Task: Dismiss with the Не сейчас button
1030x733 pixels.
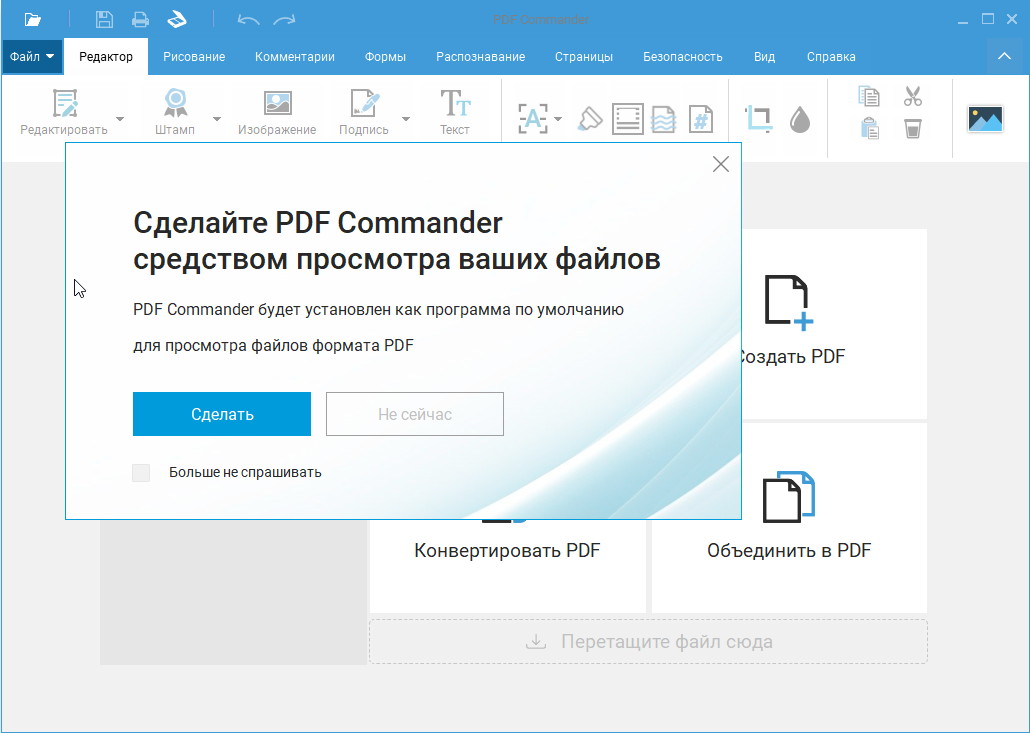Action: click(415, 414)
